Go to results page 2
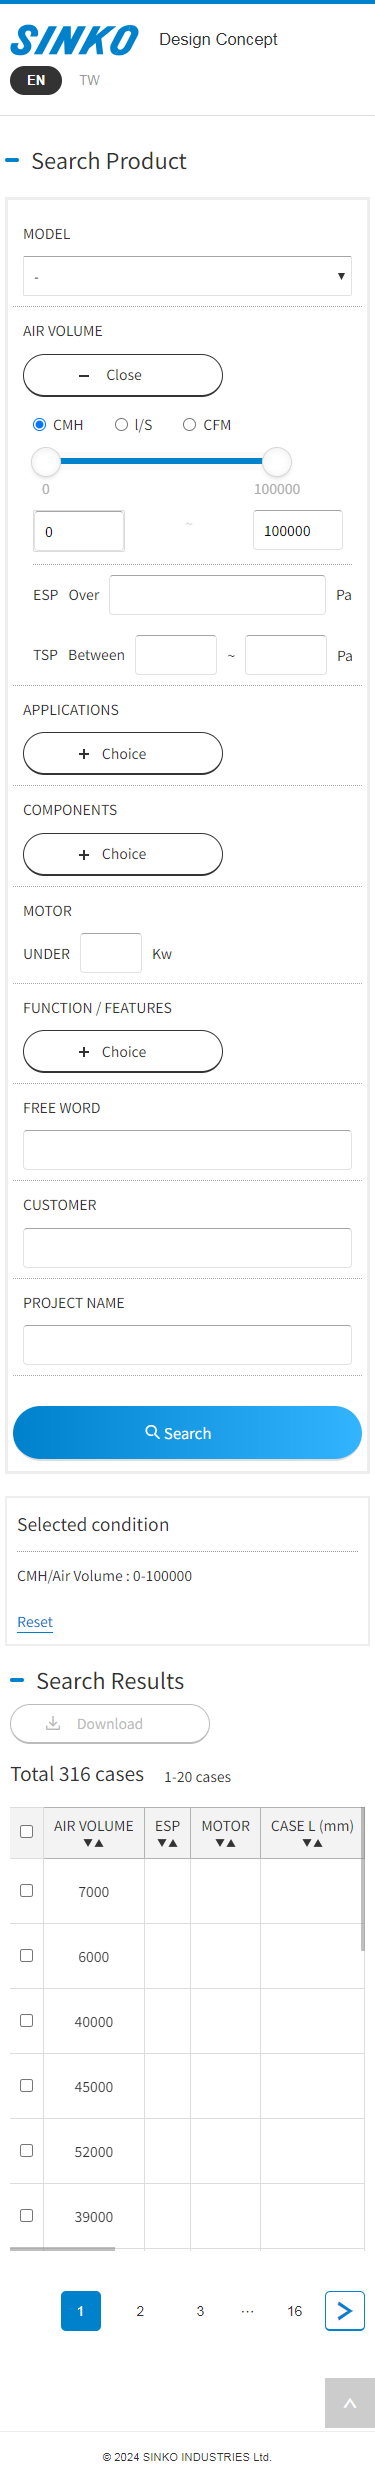Viewport: 375px width, 2483px height. point(140,2311)
